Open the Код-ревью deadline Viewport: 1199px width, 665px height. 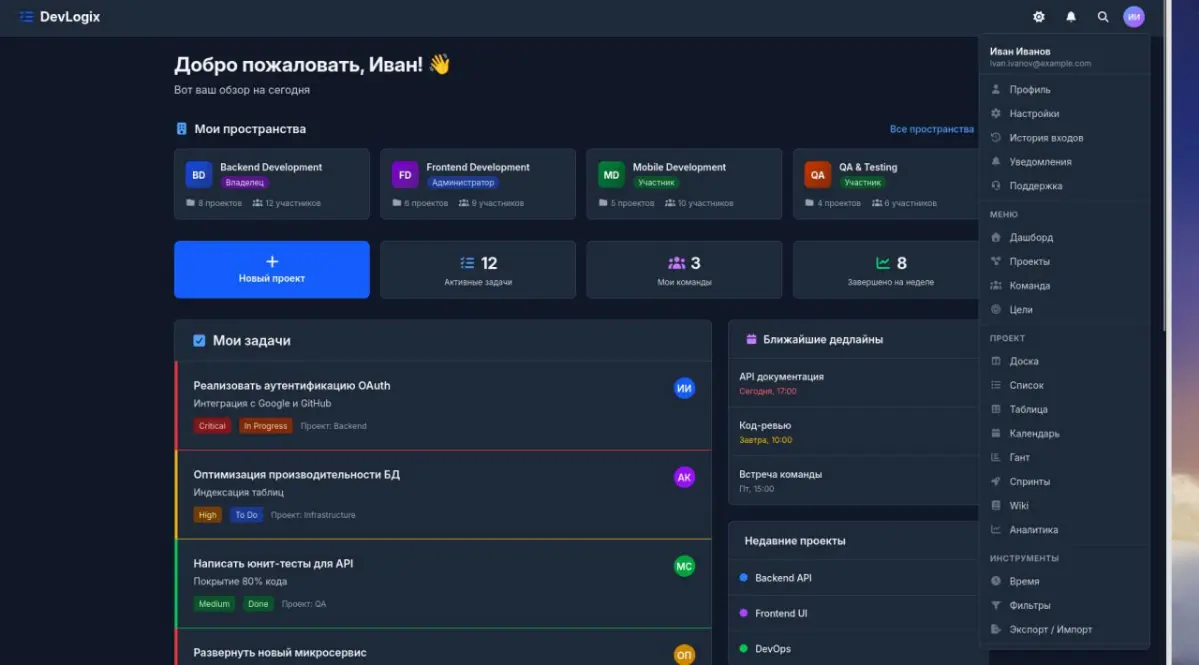854,433
